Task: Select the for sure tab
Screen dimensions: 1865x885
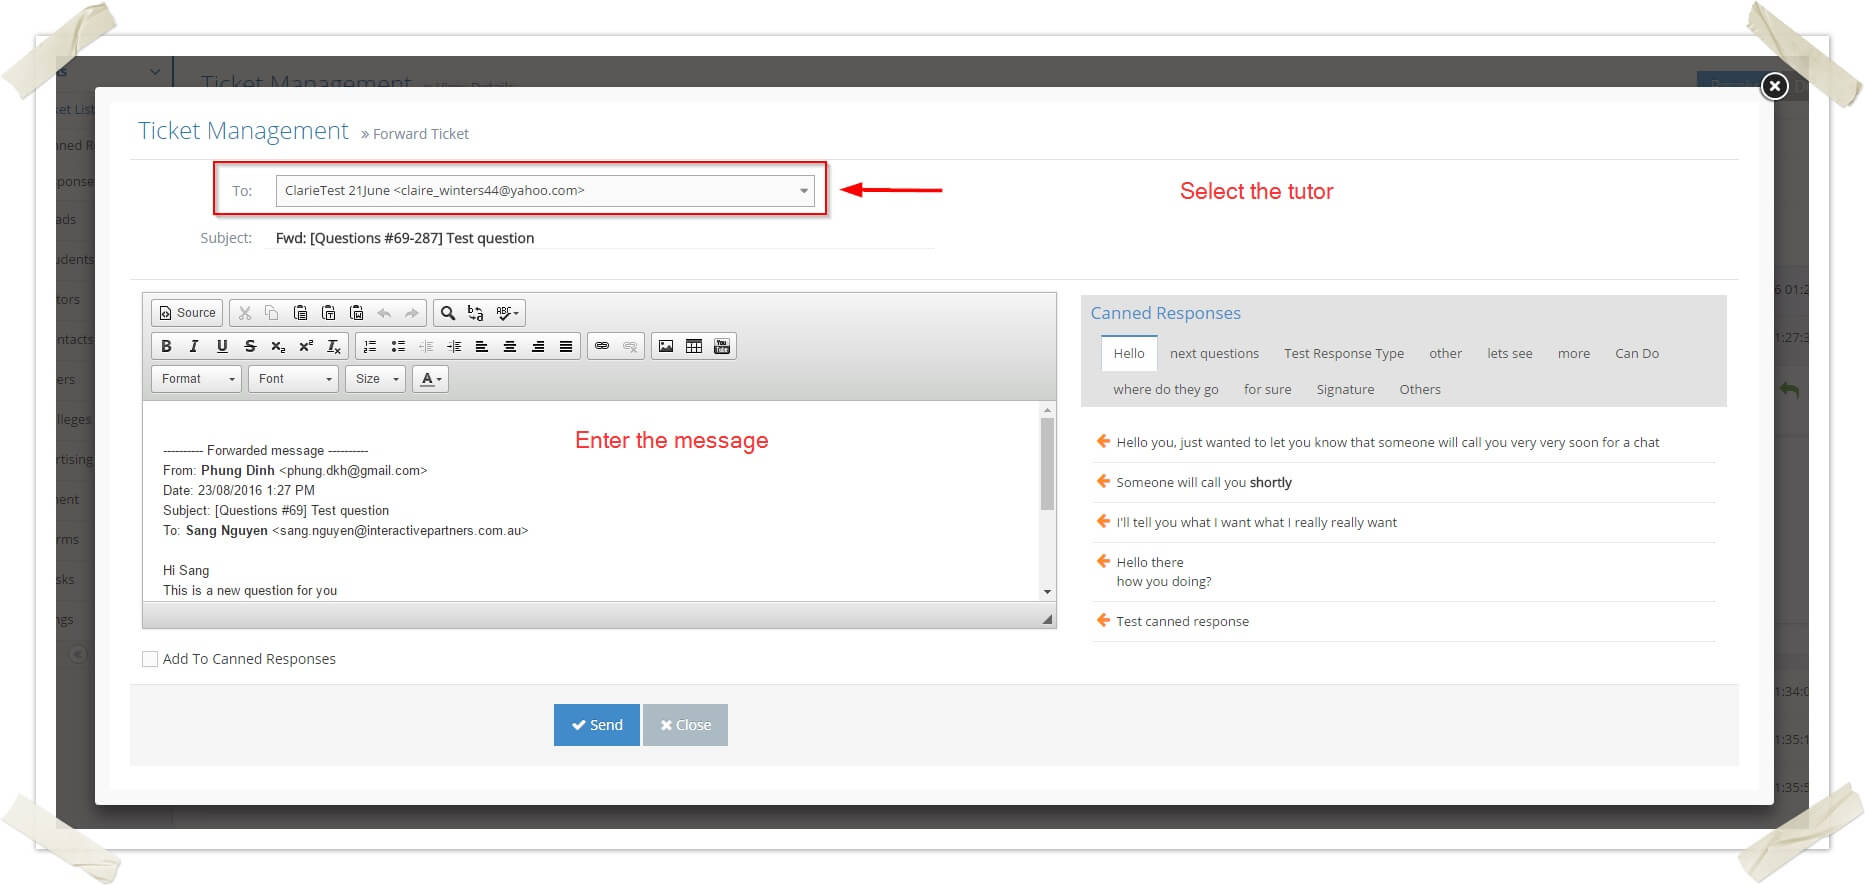Action: (x=1267, y=389)
